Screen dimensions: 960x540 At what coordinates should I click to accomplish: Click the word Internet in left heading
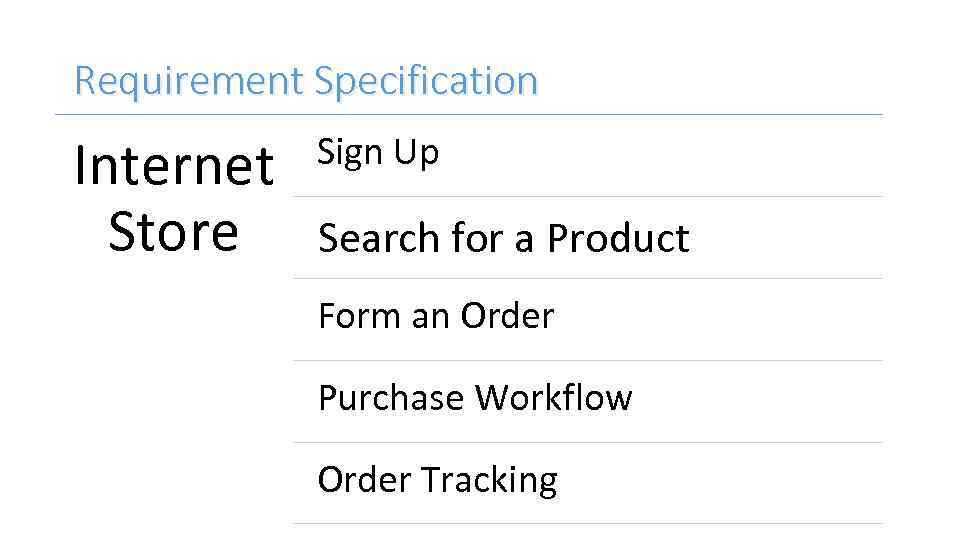tap(174, 167)
